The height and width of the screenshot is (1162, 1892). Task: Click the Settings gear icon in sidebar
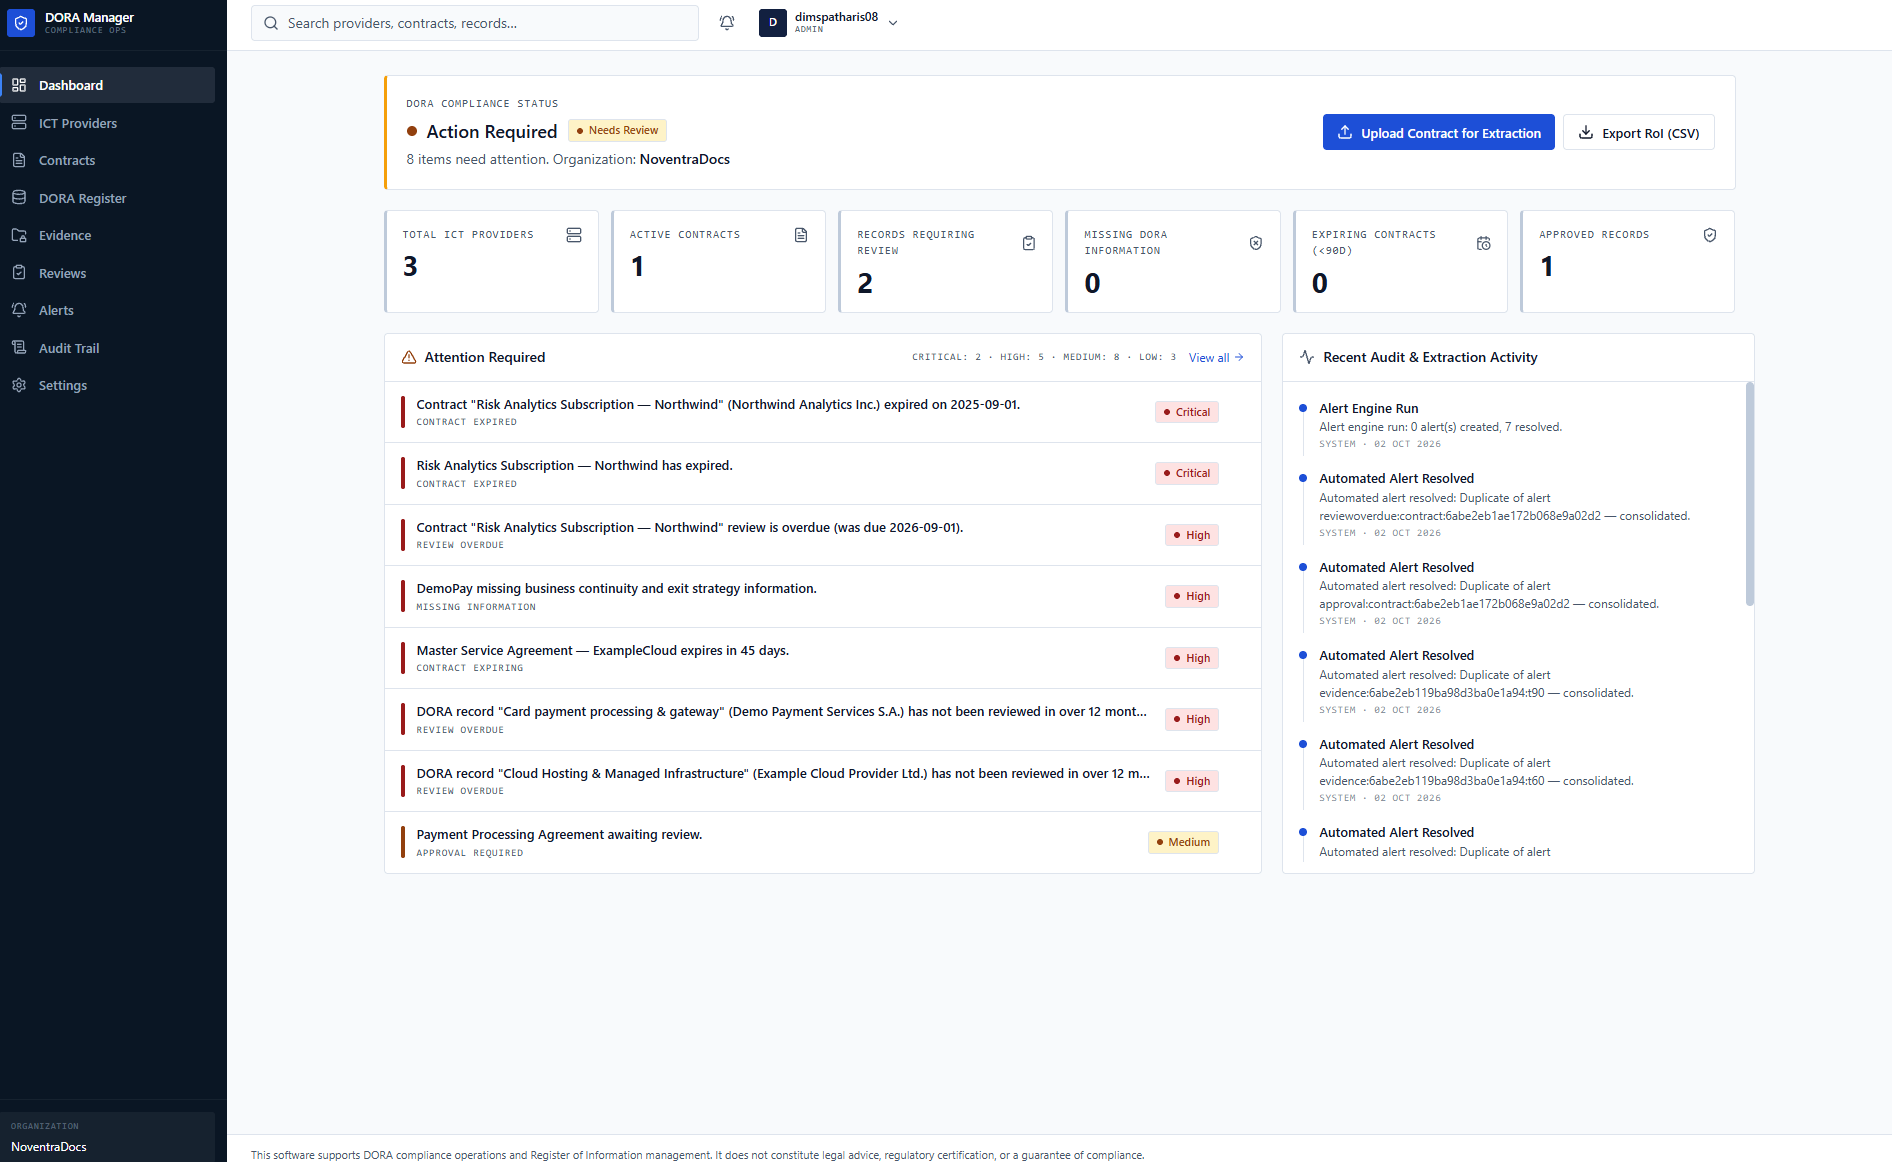coord(19,385)
